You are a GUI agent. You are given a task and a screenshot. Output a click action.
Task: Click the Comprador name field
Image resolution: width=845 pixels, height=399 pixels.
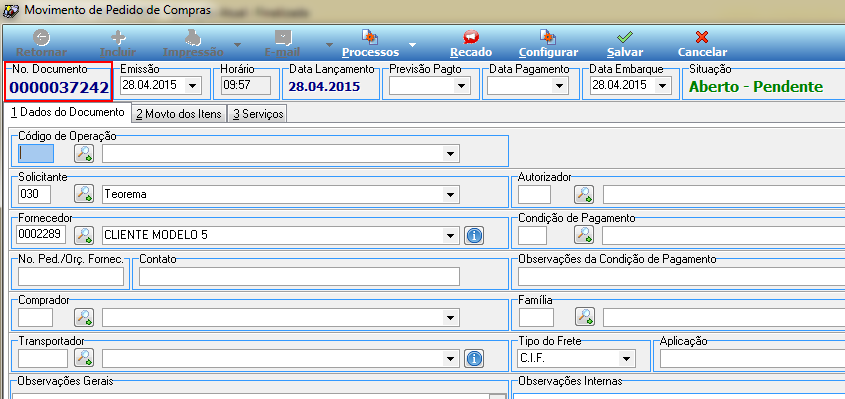(281, 318)
